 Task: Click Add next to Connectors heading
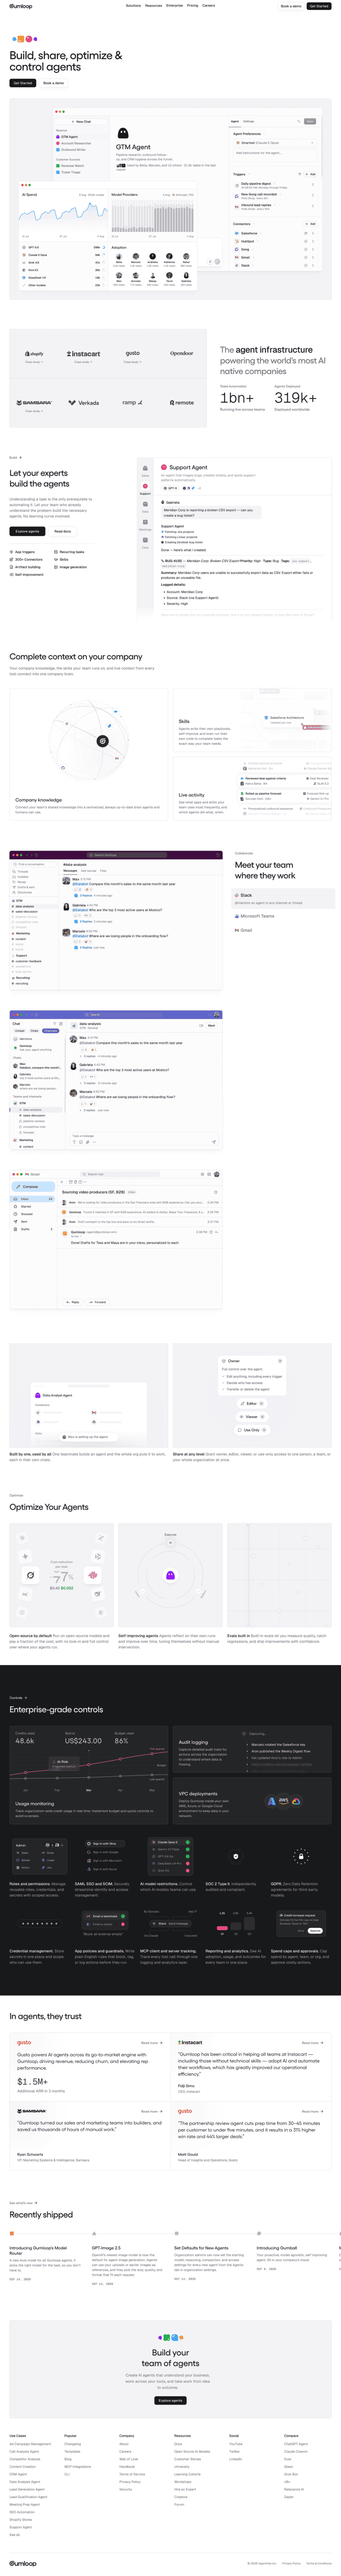[x=311, y=224]
